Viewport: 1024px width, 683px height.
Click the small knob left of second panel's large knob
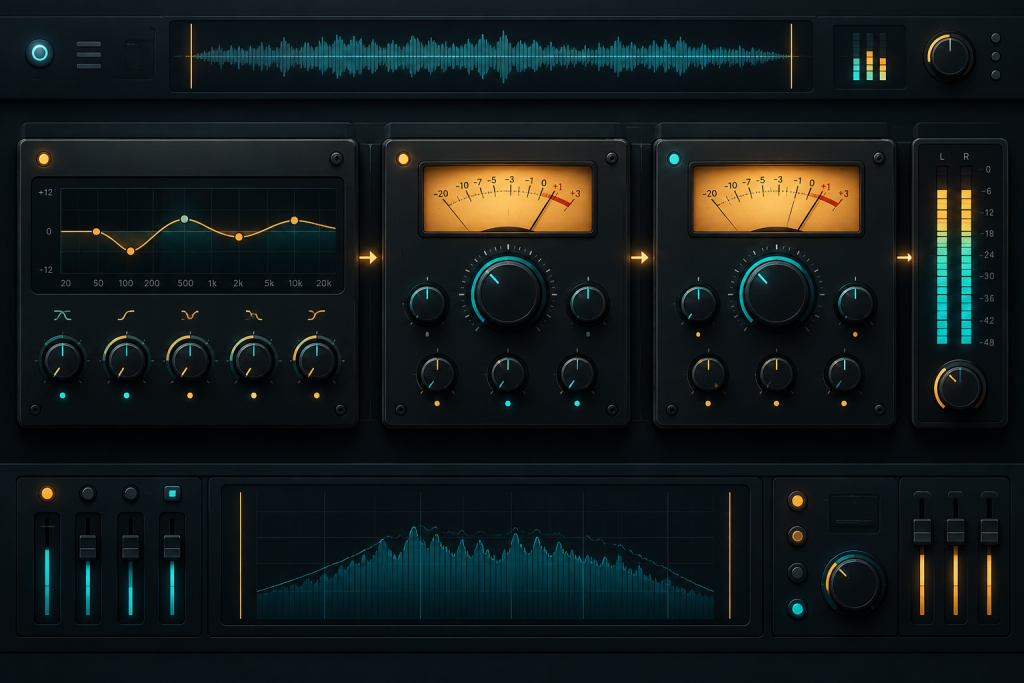(x=698, y=304)
